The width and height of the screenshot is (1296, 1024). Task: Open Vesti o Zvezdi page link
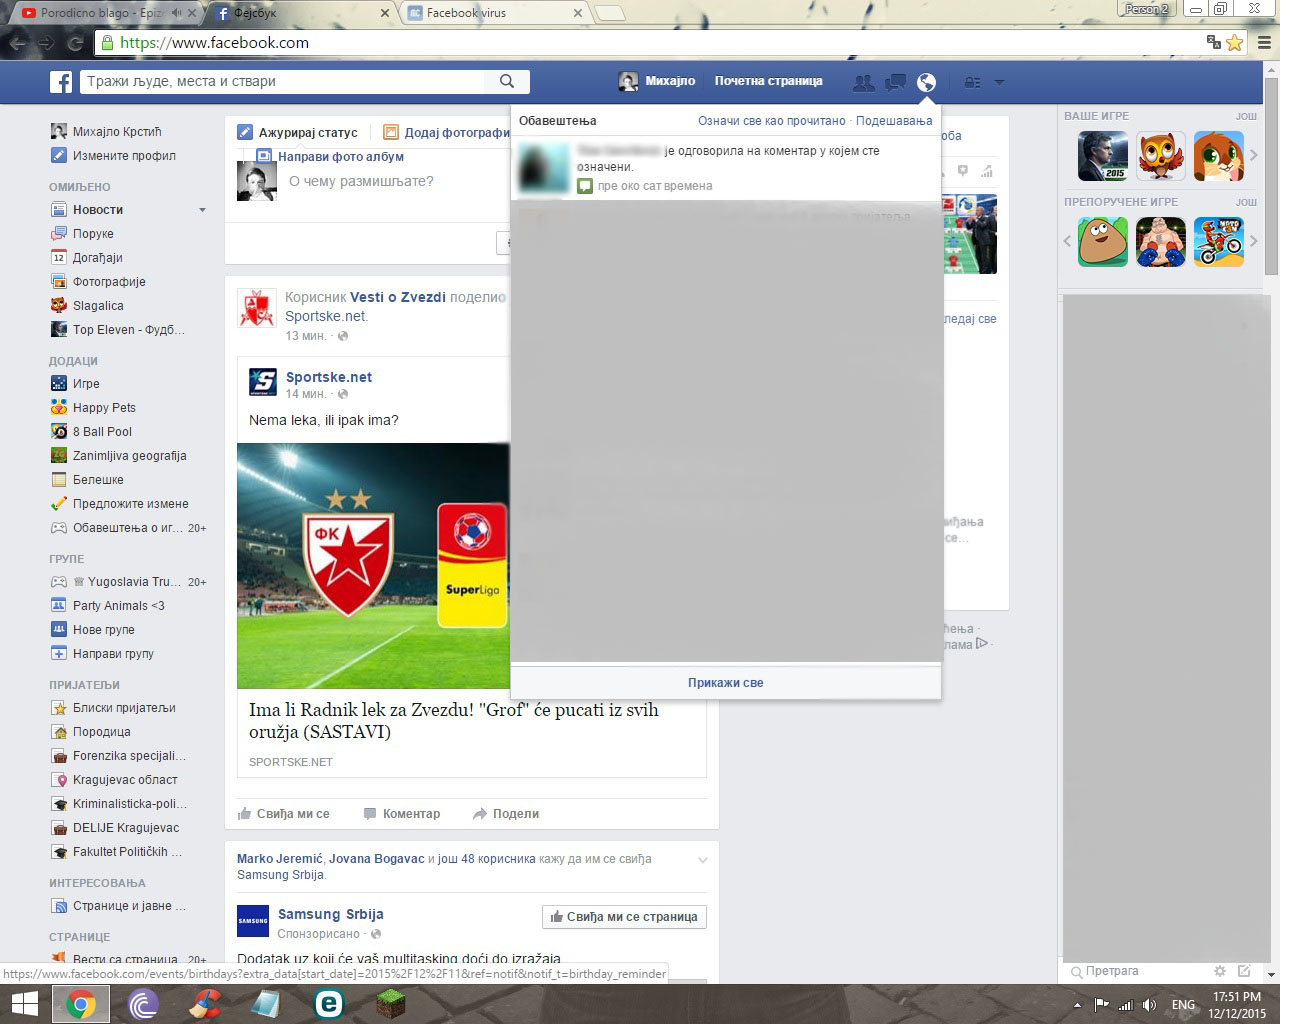point(398,297)
